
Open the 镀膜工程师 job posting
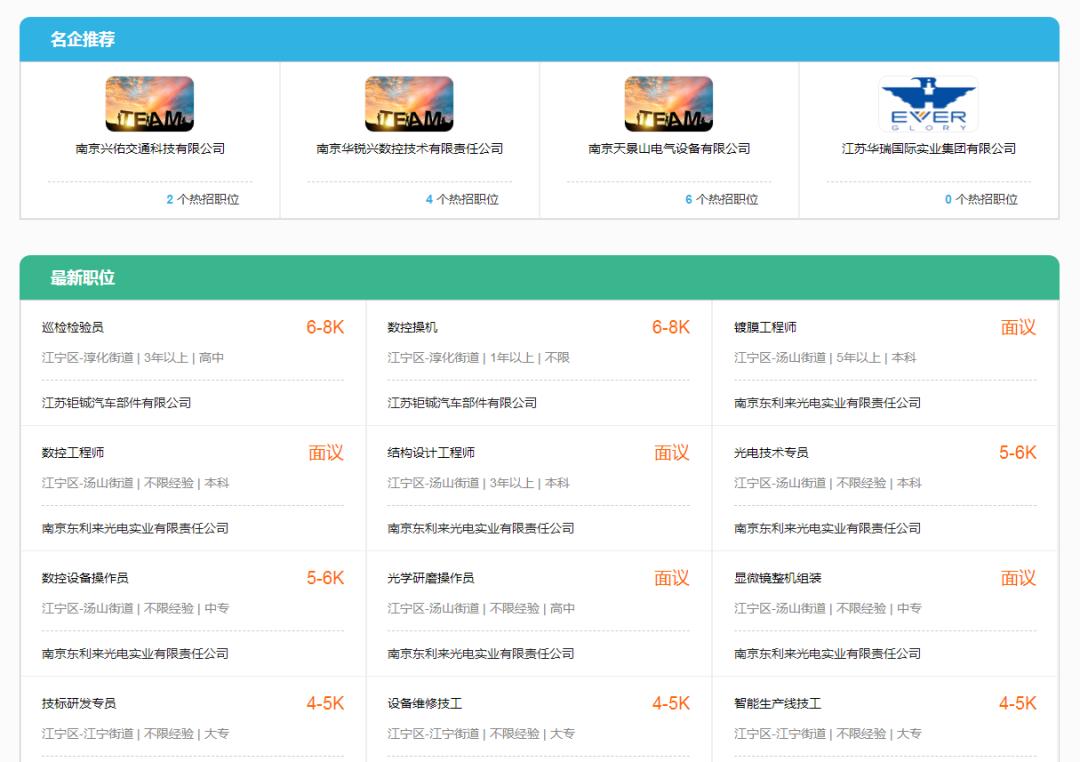click(765, 327)
